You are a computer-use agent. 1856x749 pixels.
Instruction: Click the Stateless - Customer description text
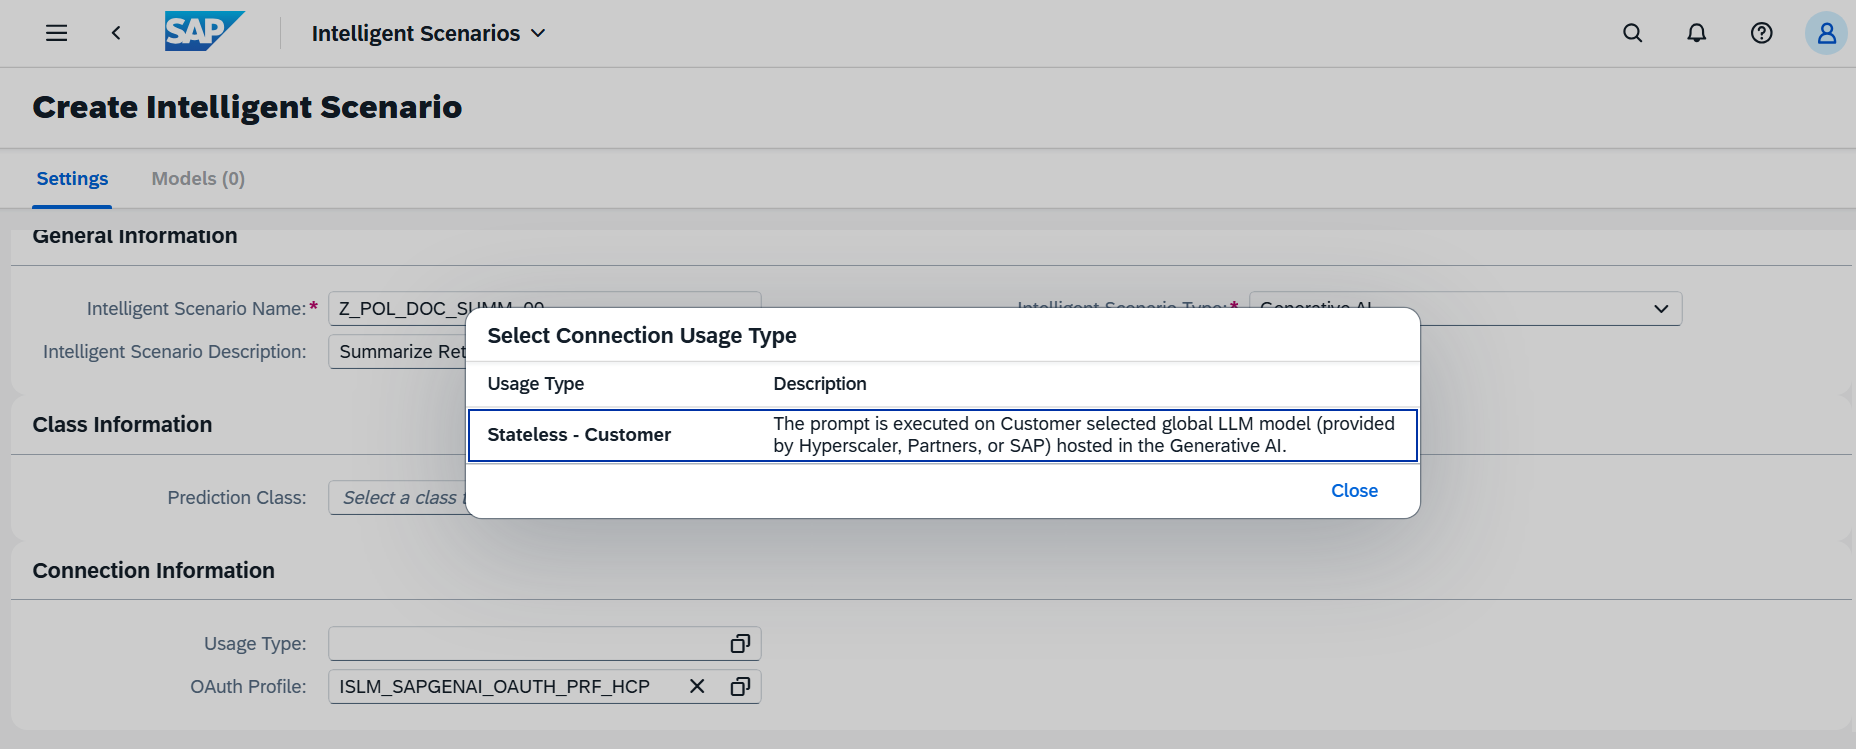1084,435
